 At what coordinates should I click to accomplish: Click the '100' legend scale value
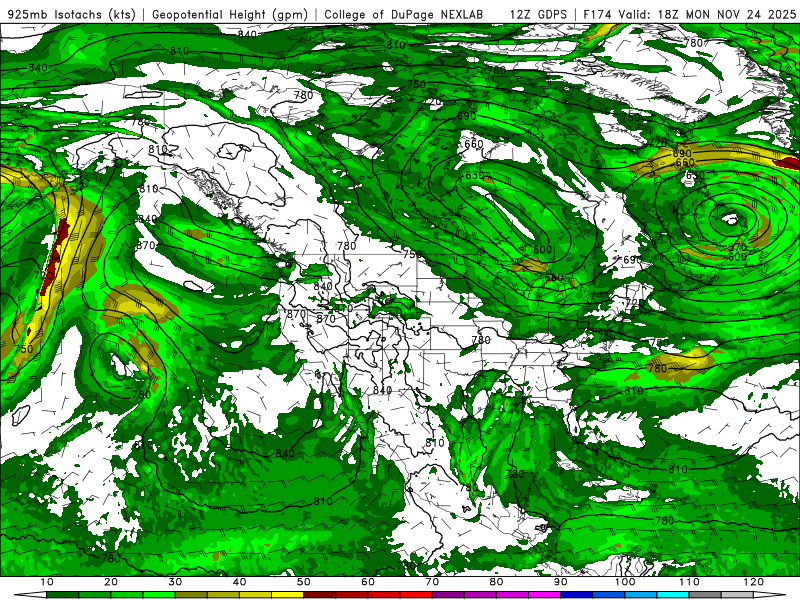(625, 582)
